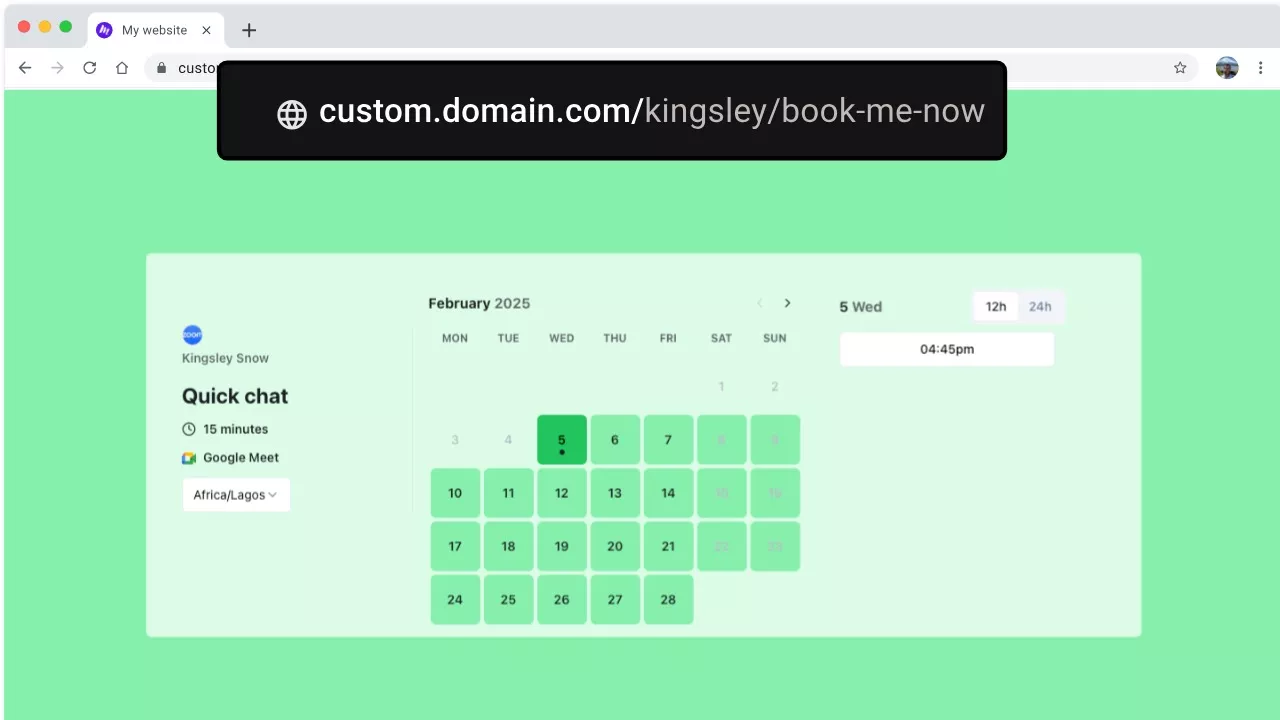Click Kingsley Snow's round avatar logo
The height and width of the screenshot is (720, 1280).
click(192, 335)
